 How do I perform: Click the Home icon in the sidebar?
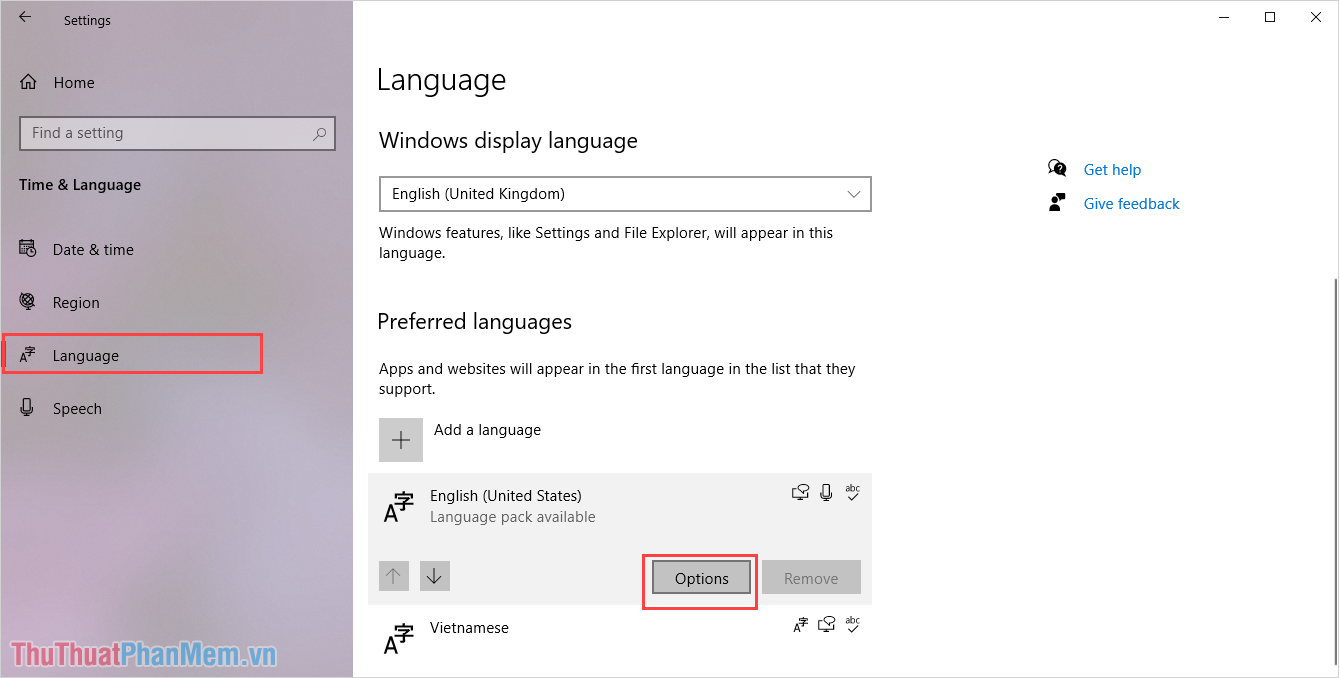29,82
